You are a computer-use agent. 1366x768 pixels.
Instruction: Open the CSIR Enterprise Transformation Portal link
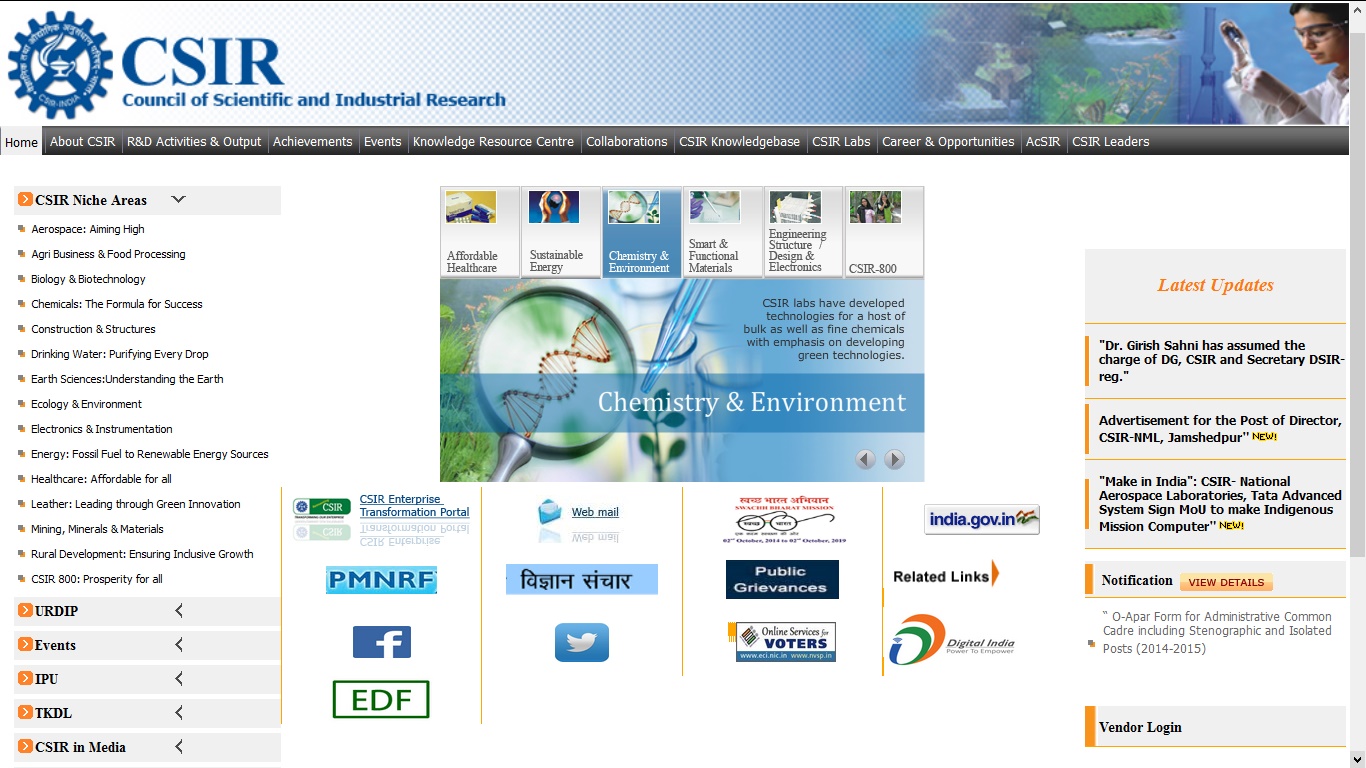[x=414, y=505]
